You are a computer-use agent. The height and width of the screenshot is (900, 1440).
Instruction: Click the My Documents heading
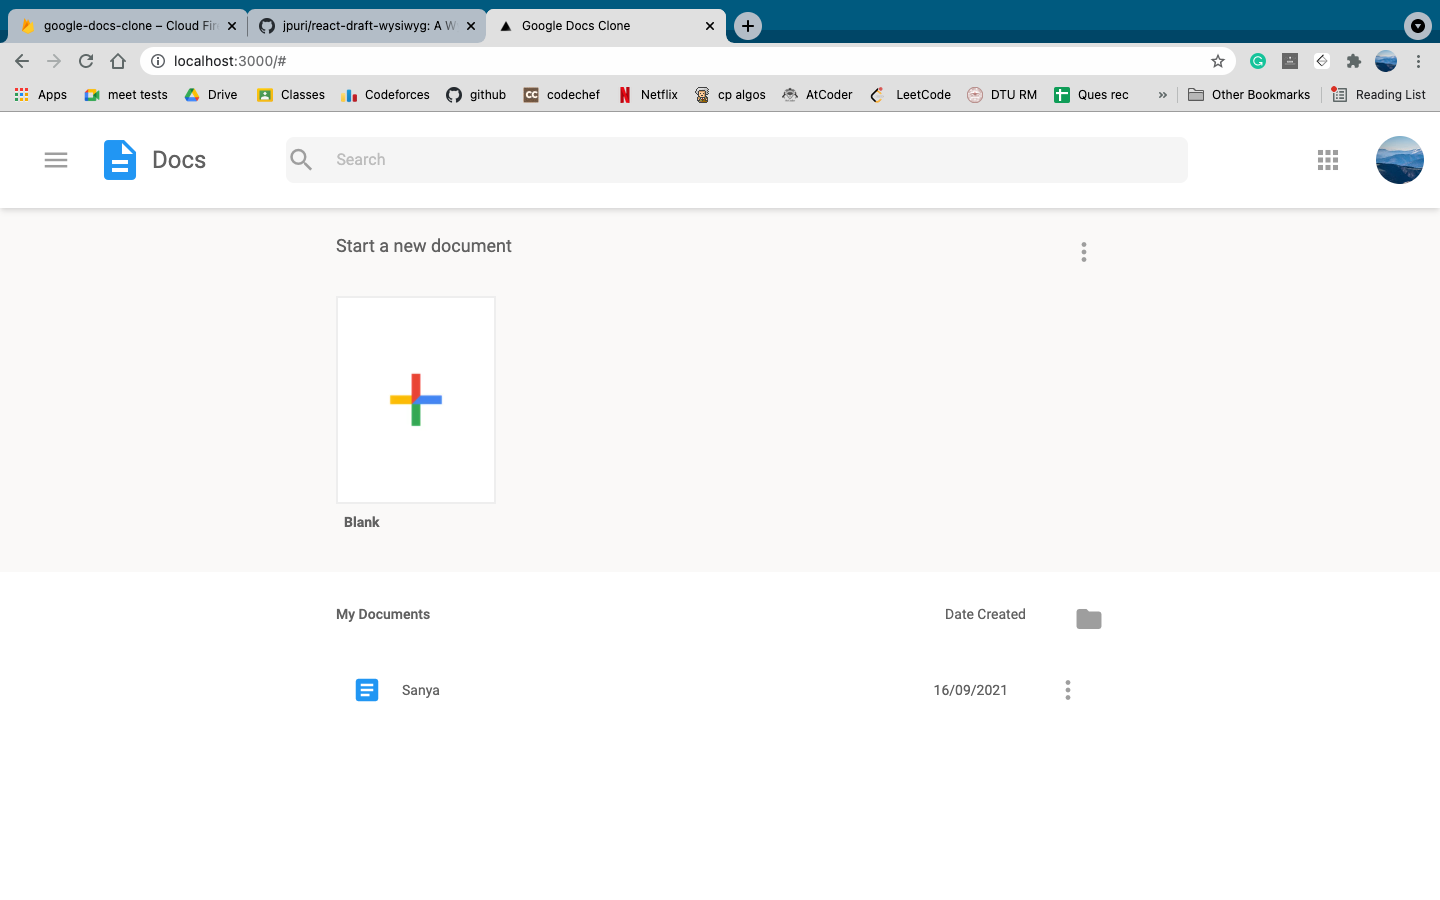[383, 614]
